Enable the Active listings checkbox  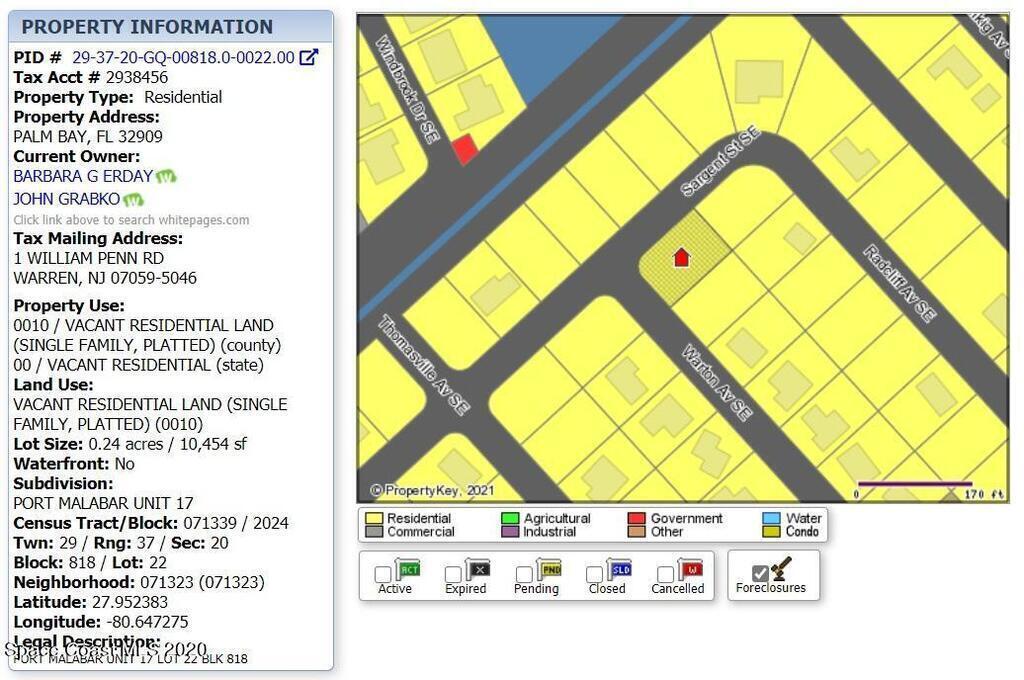pyautogui.click(x=383, y=575)
